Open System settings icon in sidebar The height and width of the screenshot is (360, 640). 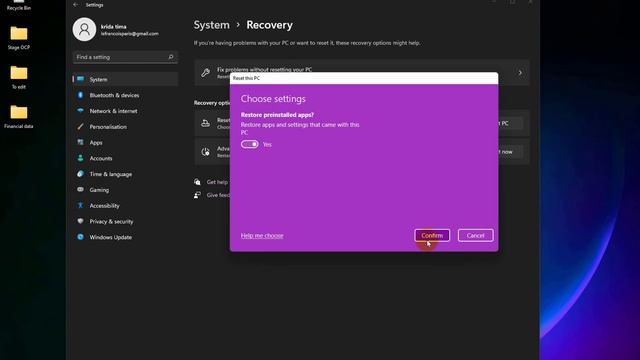pyautogui.click(x=80, y=79)
